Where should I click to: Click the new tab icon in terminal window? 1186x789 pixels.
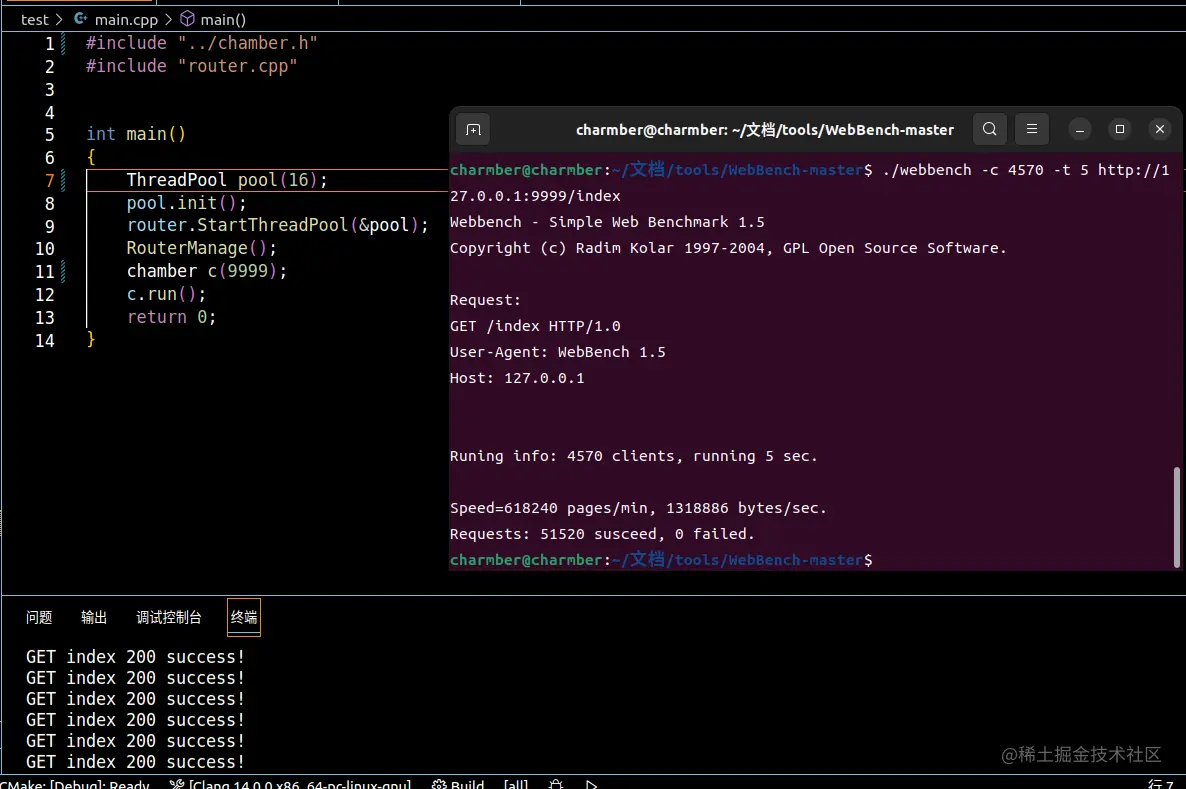473,129
